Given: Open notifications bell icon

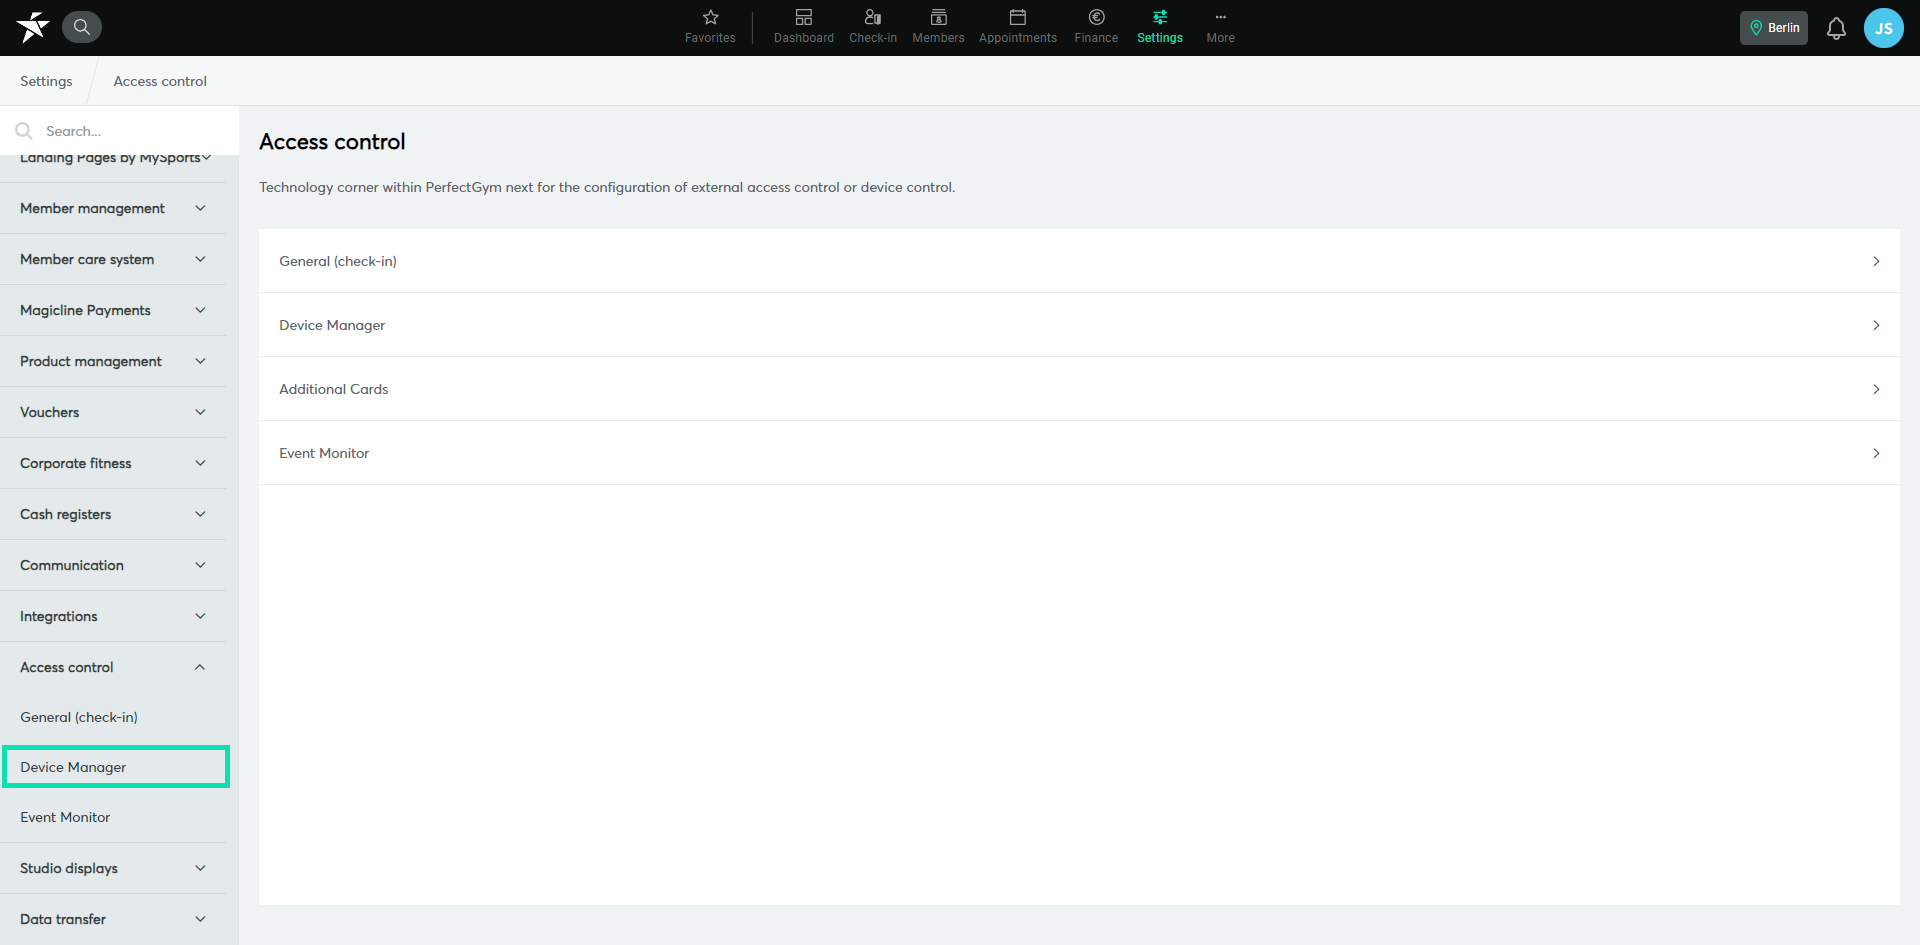Looking at the screenshot, I should point(1836,28).
